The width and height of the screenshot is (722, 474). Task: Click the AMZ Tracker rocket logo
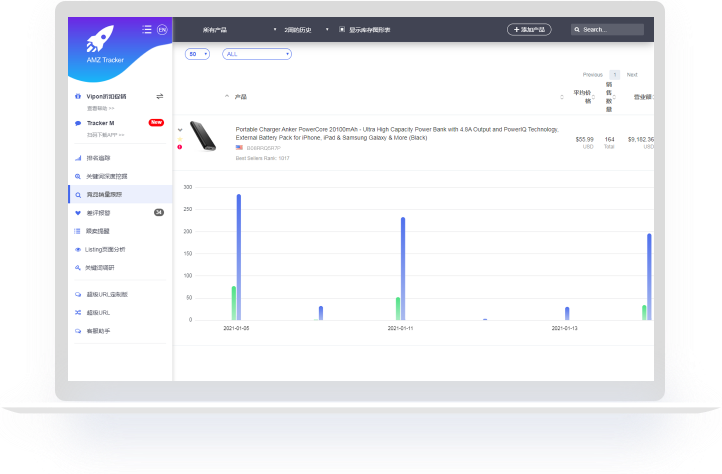pos(101,44)
